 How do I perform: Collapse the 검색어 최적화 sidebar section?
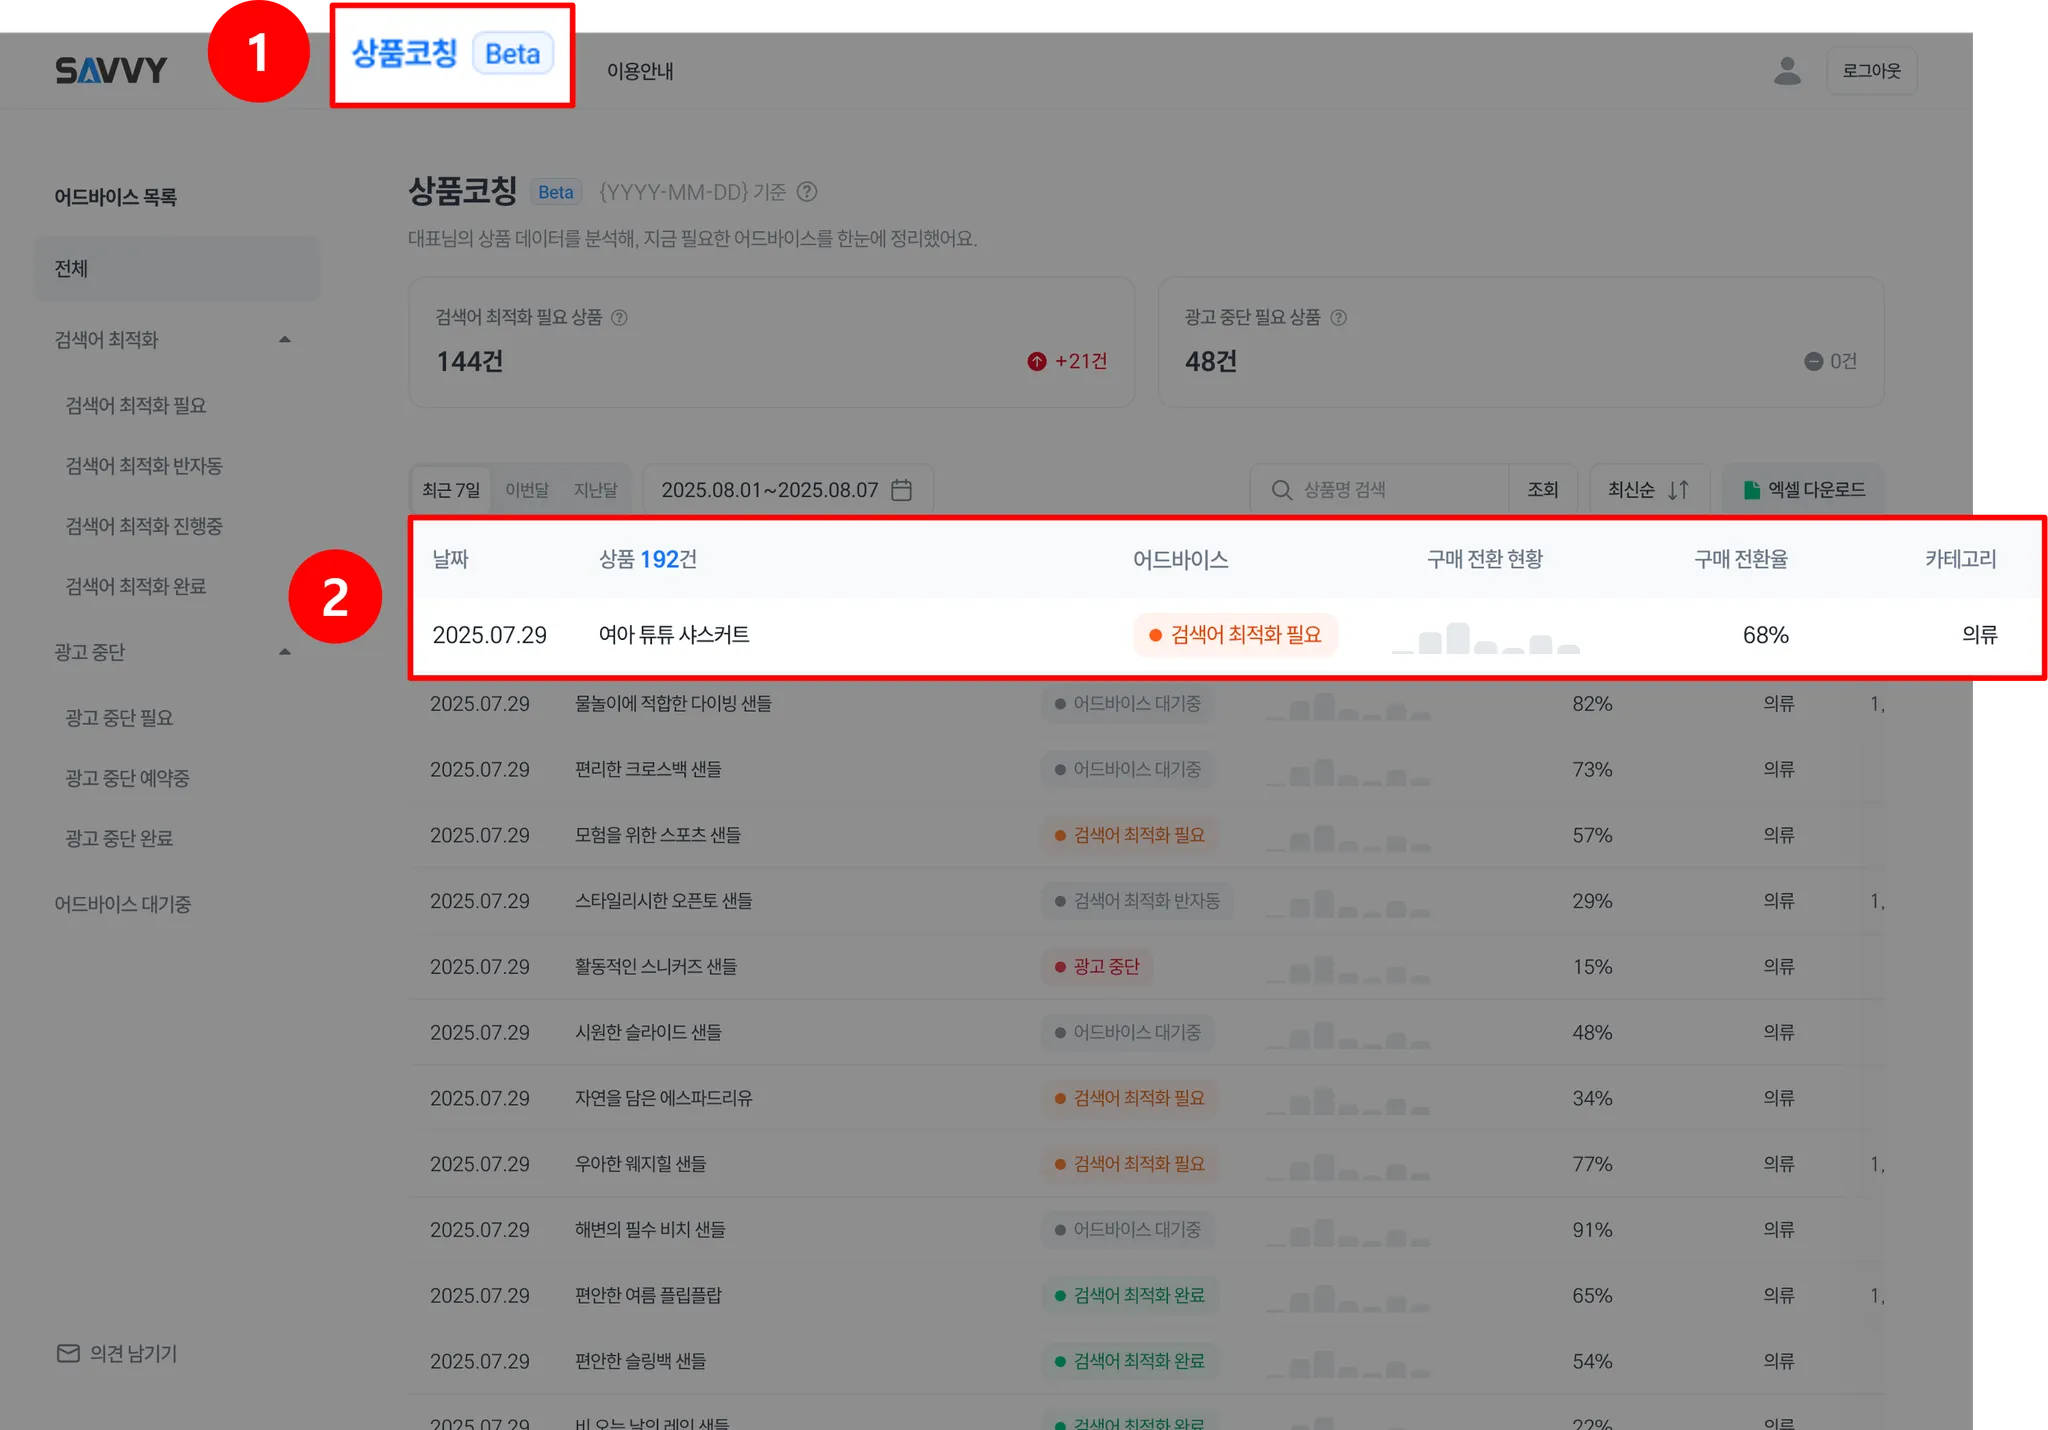285,340
